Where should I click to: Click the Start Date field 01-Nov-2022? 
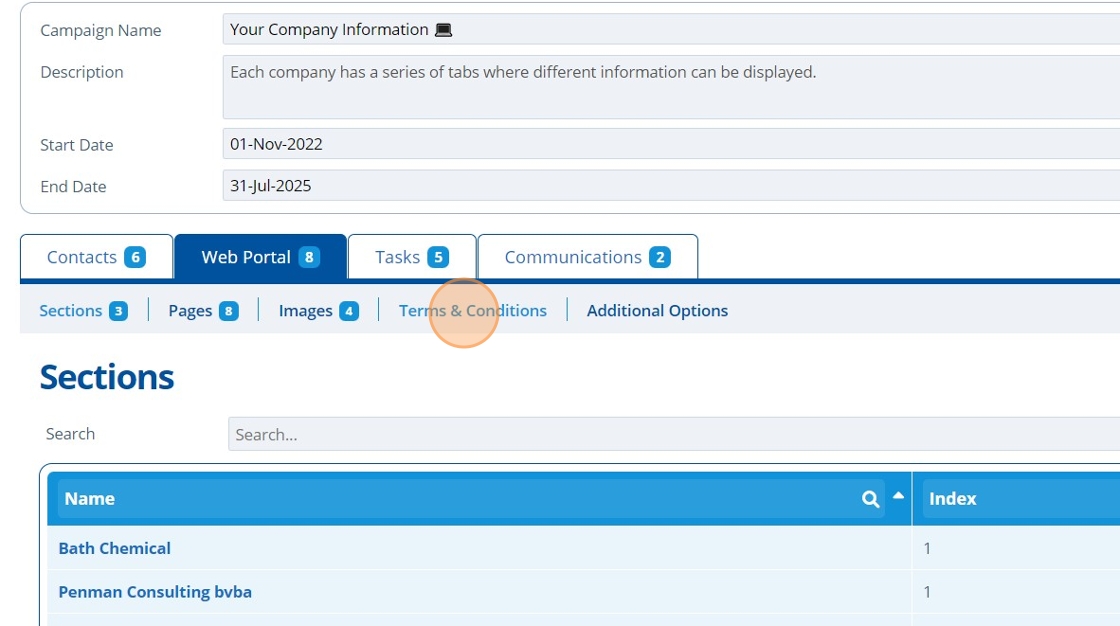[x=671, y=144]
